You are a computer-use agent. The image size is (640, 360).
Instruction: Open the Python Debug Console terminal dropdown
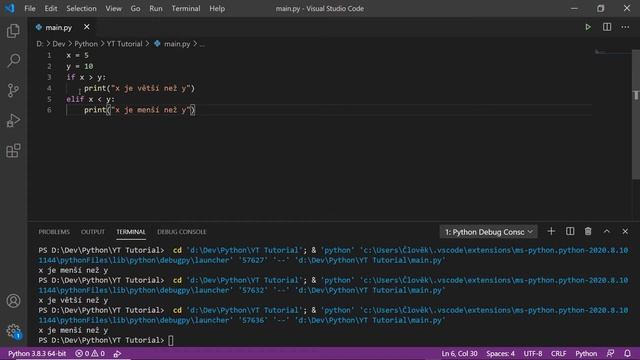(x=488, y=232)
